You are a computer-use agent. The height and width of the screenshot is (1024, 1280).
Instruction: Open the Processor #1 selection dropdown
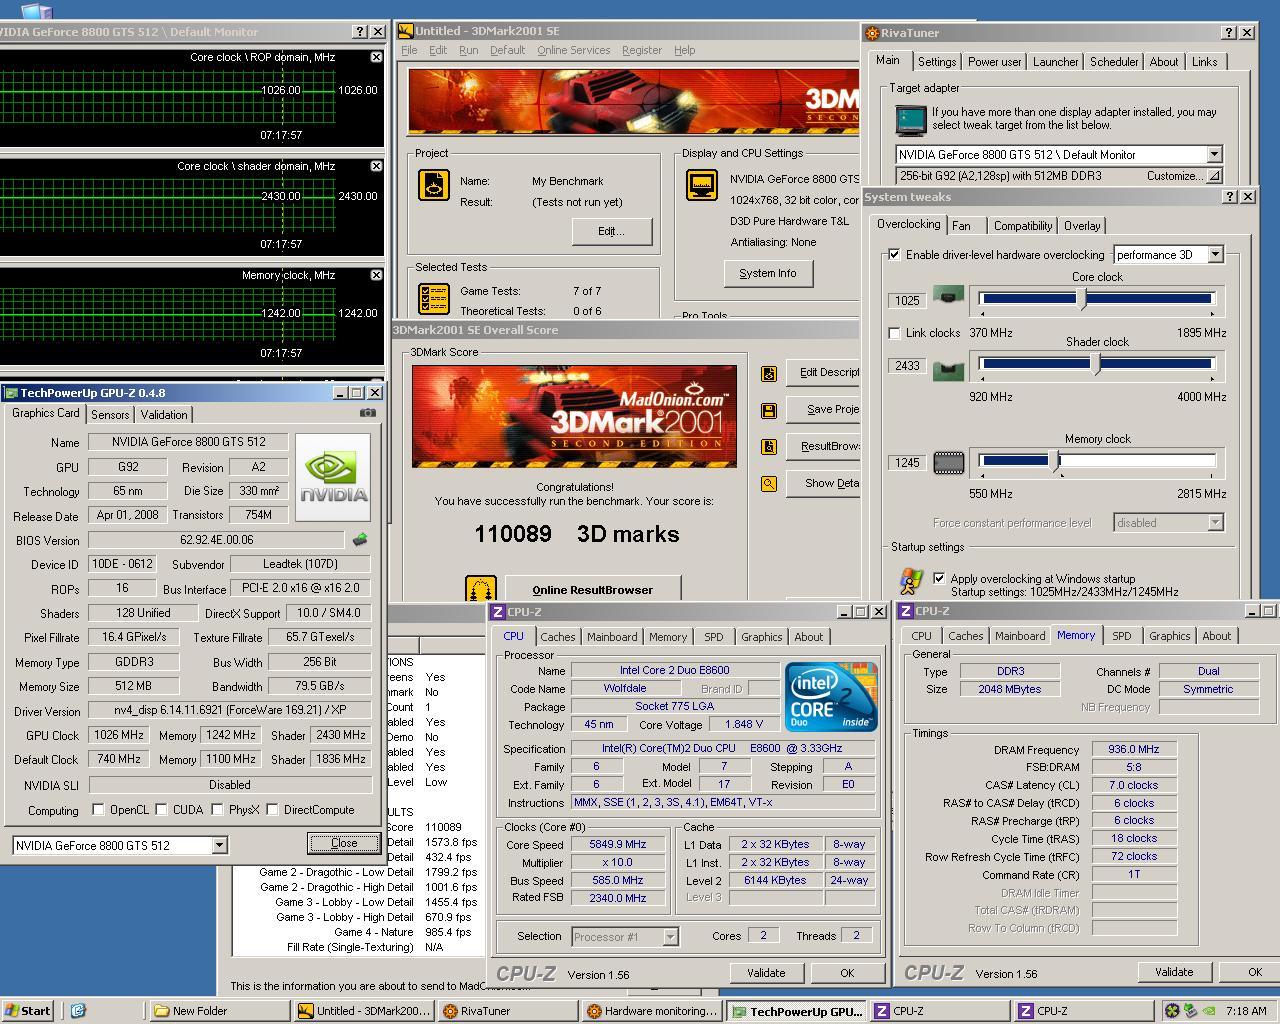coord(670,937)
